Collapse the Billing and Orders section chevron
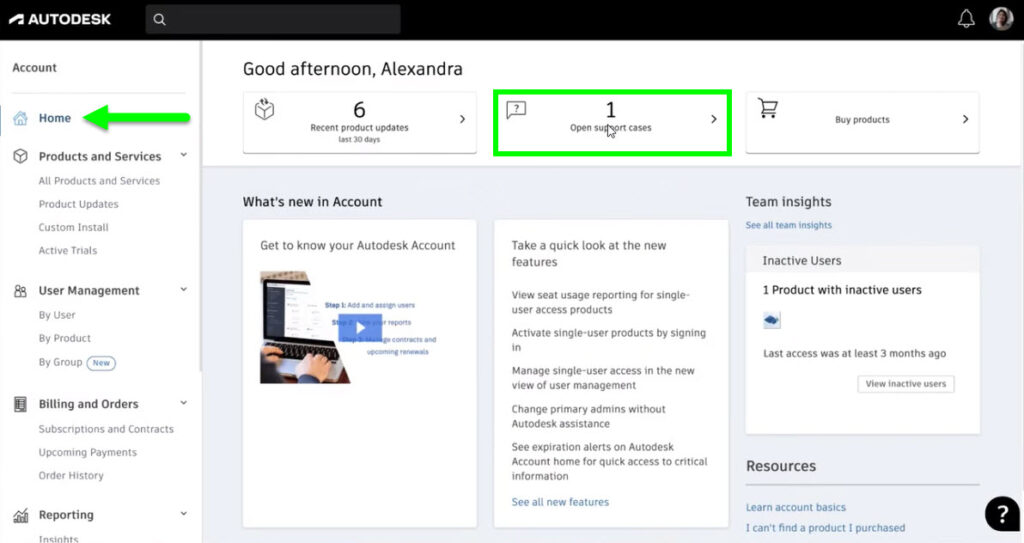 [x=184, y=403]
